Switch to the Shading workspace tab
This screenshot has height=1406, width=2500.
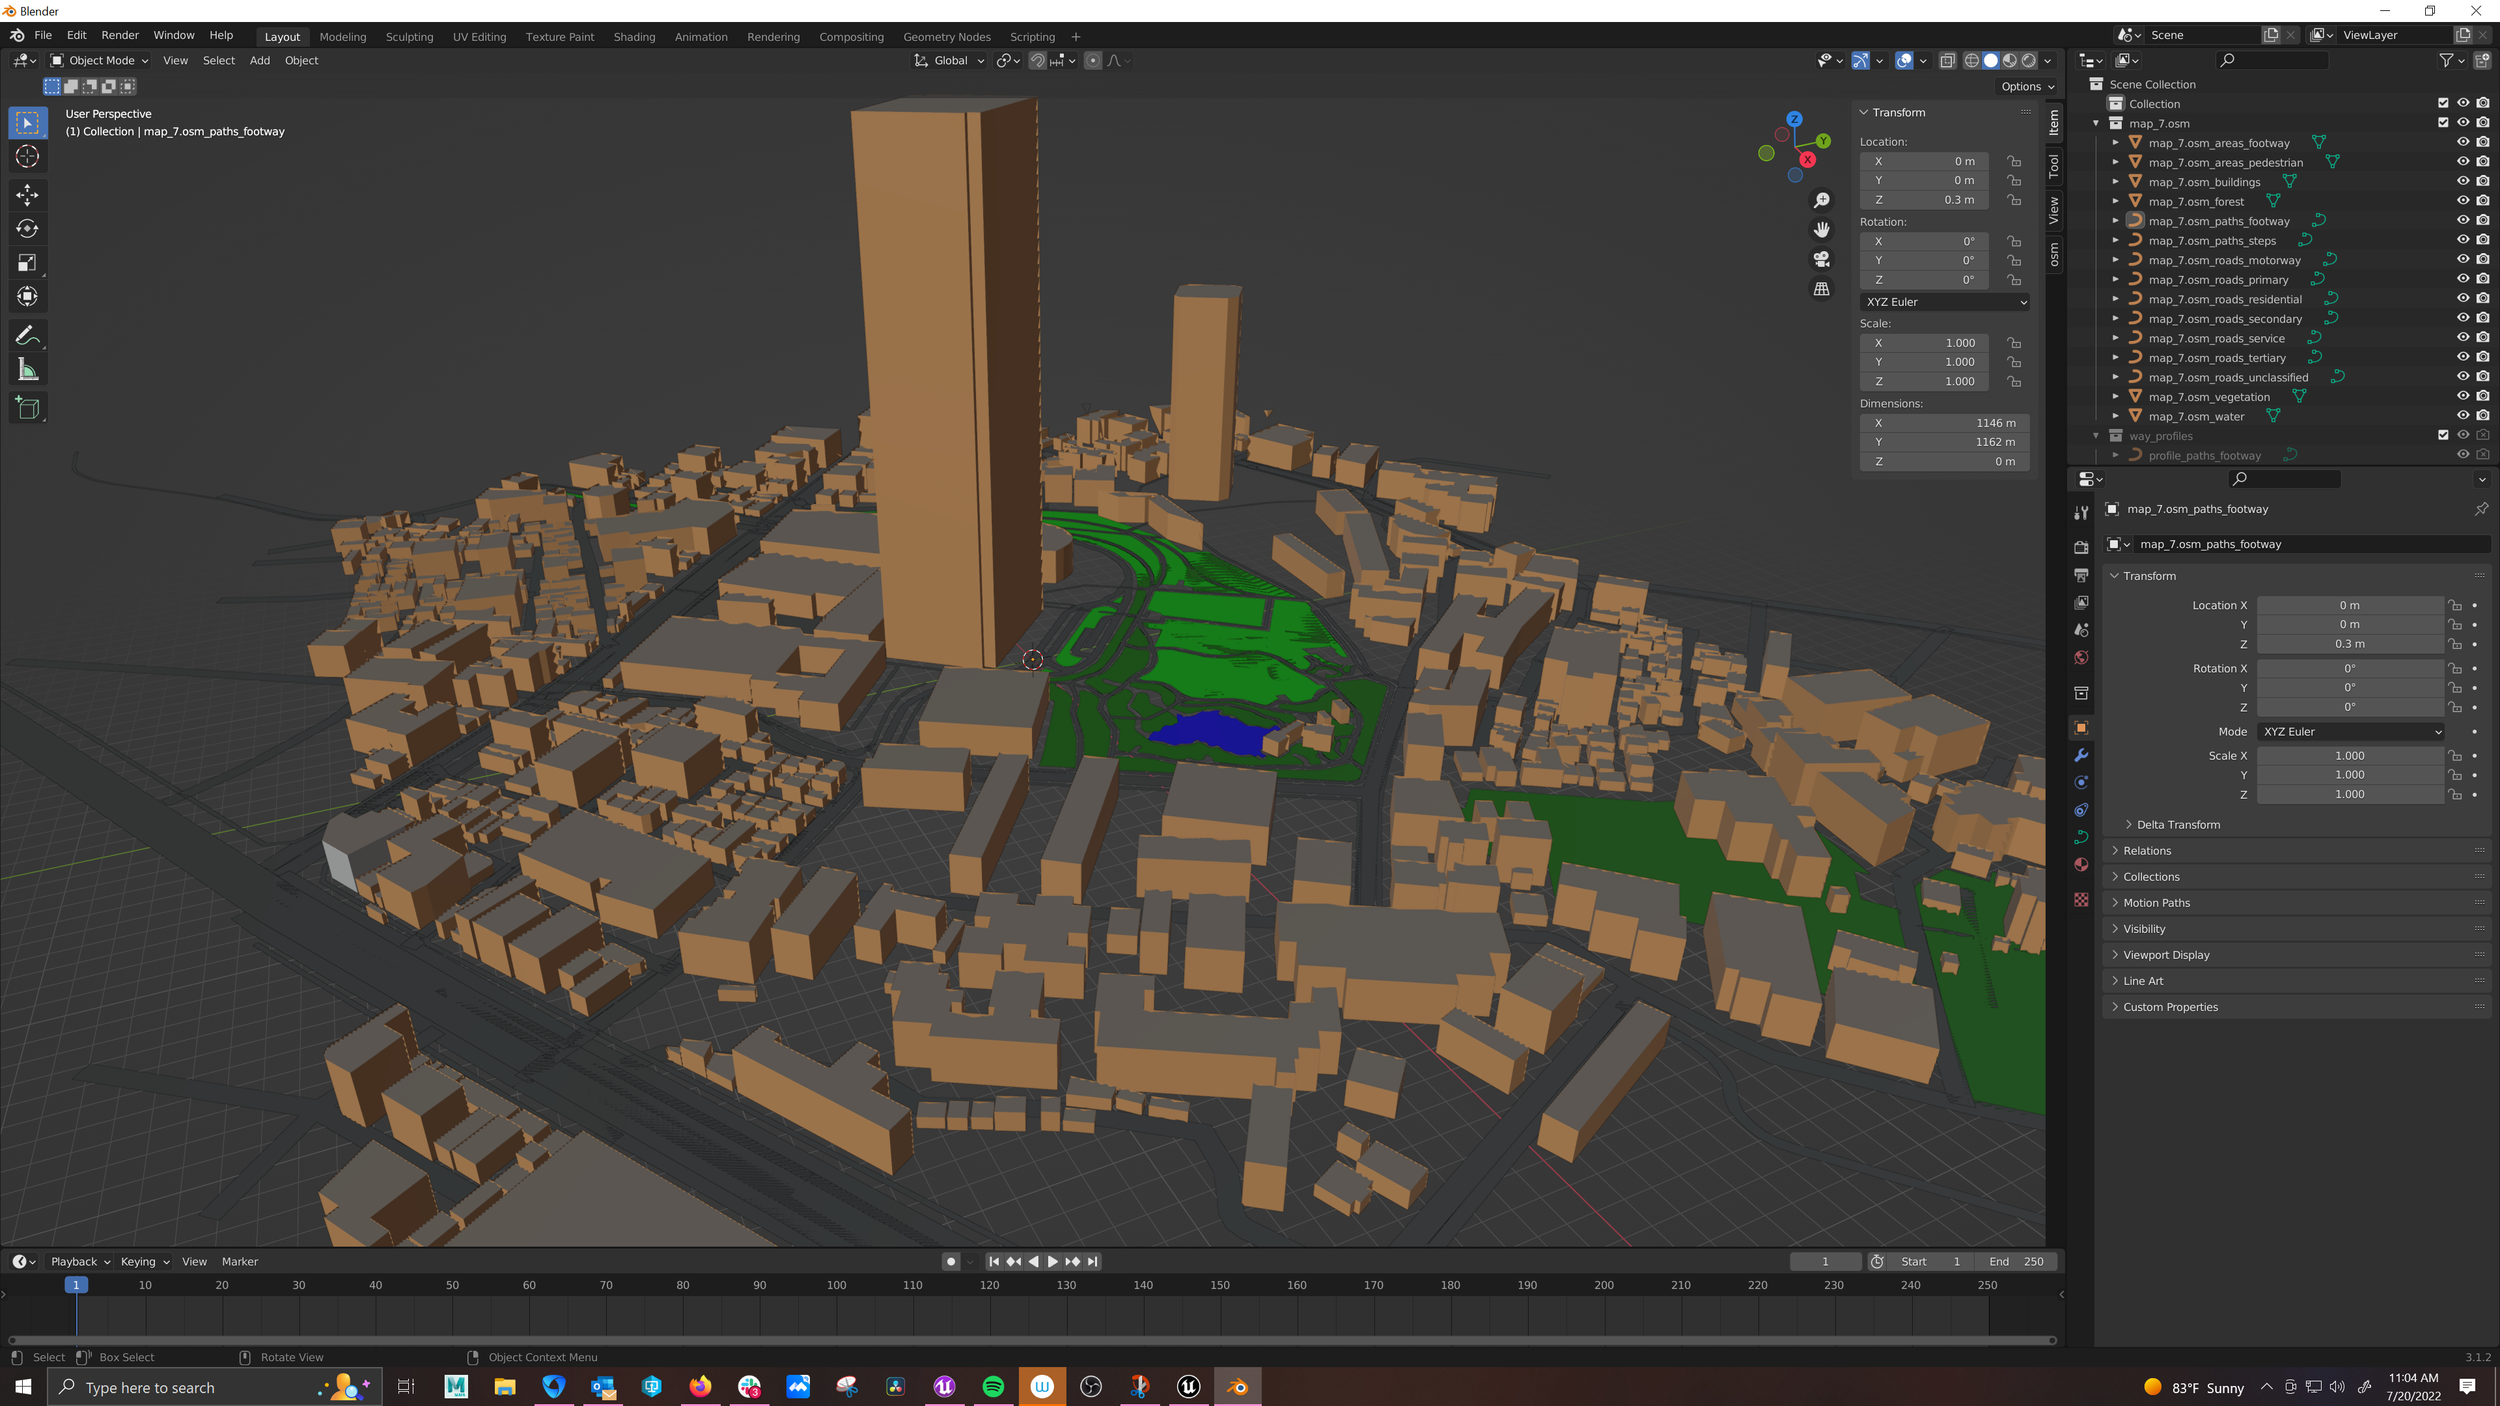[x=634, y=37]
